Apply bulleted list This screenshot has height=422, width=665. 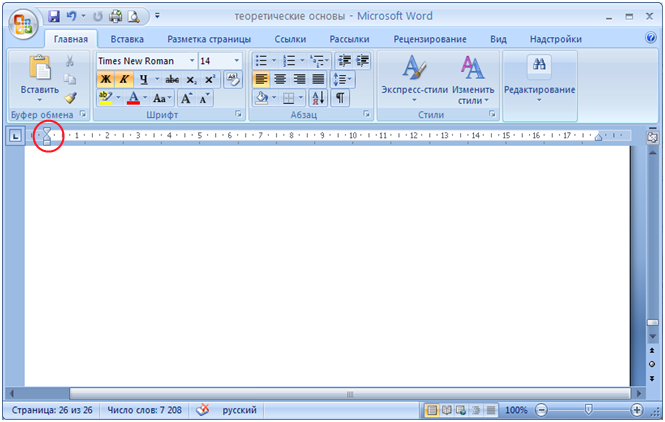point(261,61)
